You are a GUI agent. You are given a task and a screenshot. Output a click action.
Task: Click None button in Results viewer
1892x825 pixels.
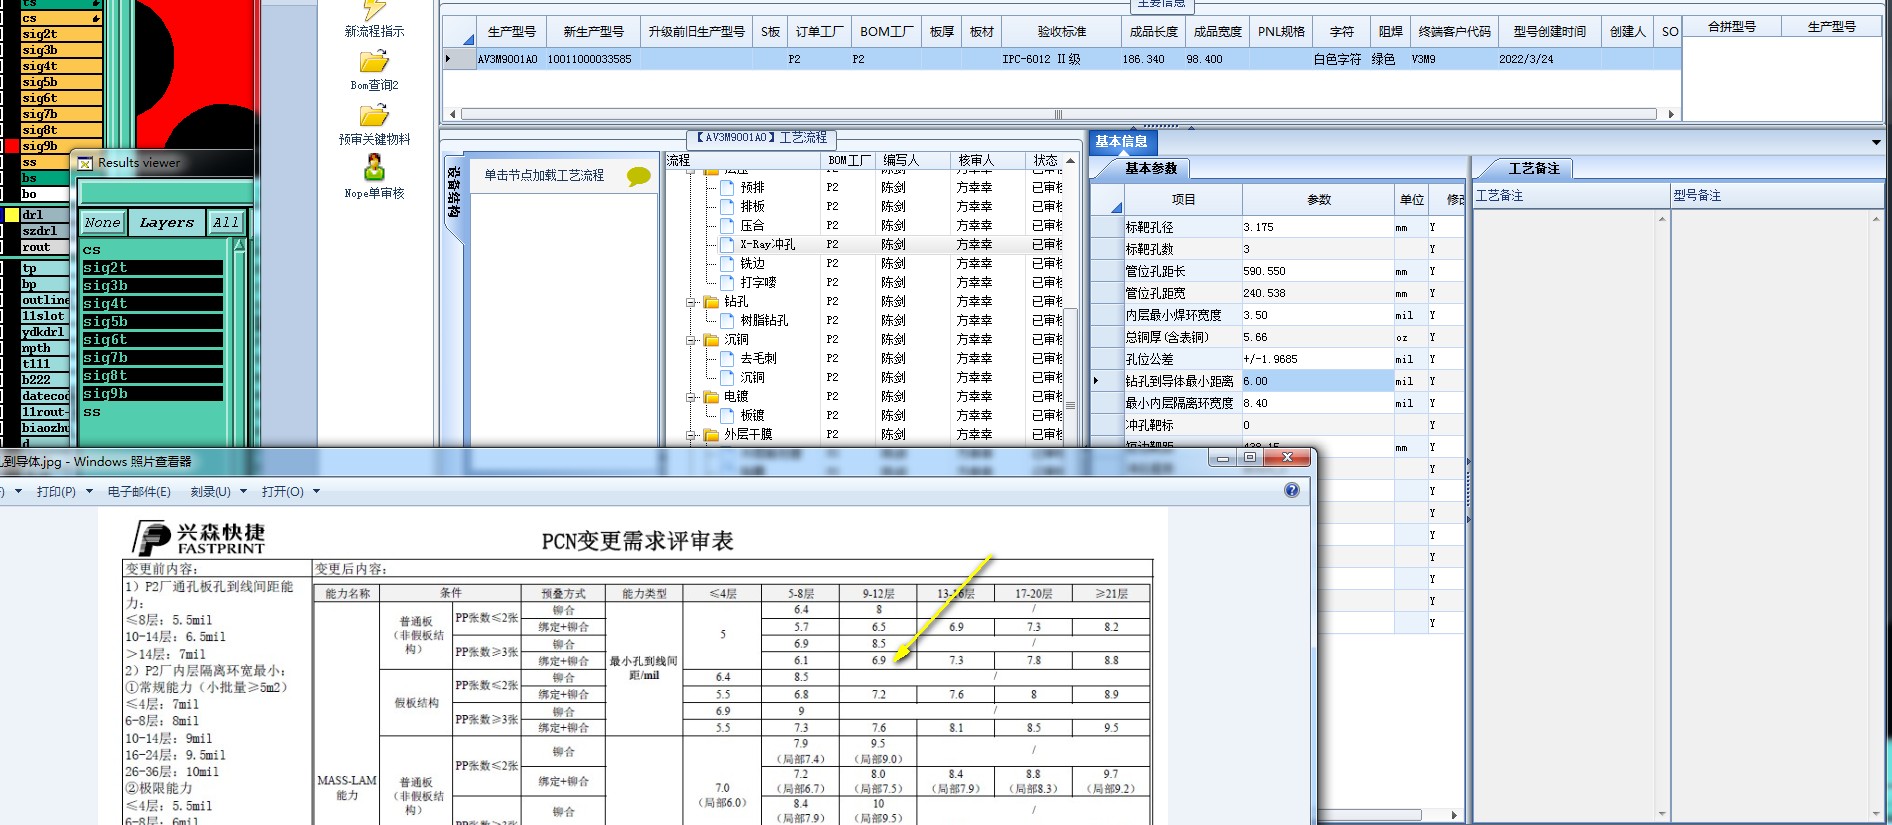(102, 223)
